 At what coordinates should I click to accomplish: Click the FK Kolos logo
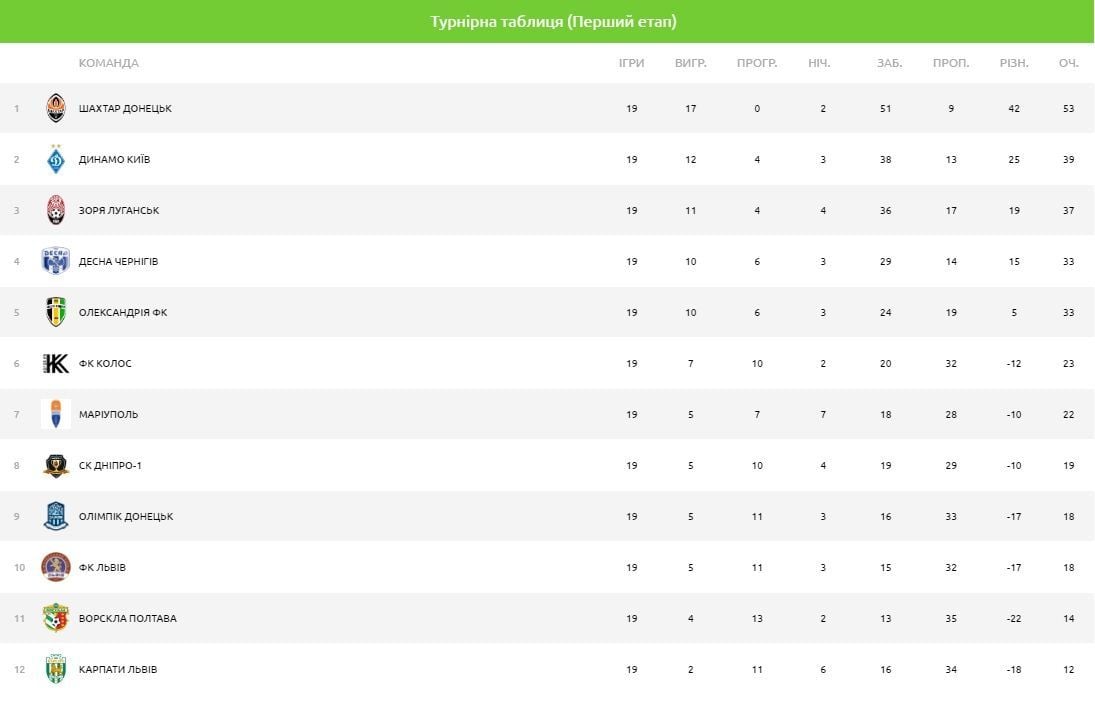click(x=56, y=363)
